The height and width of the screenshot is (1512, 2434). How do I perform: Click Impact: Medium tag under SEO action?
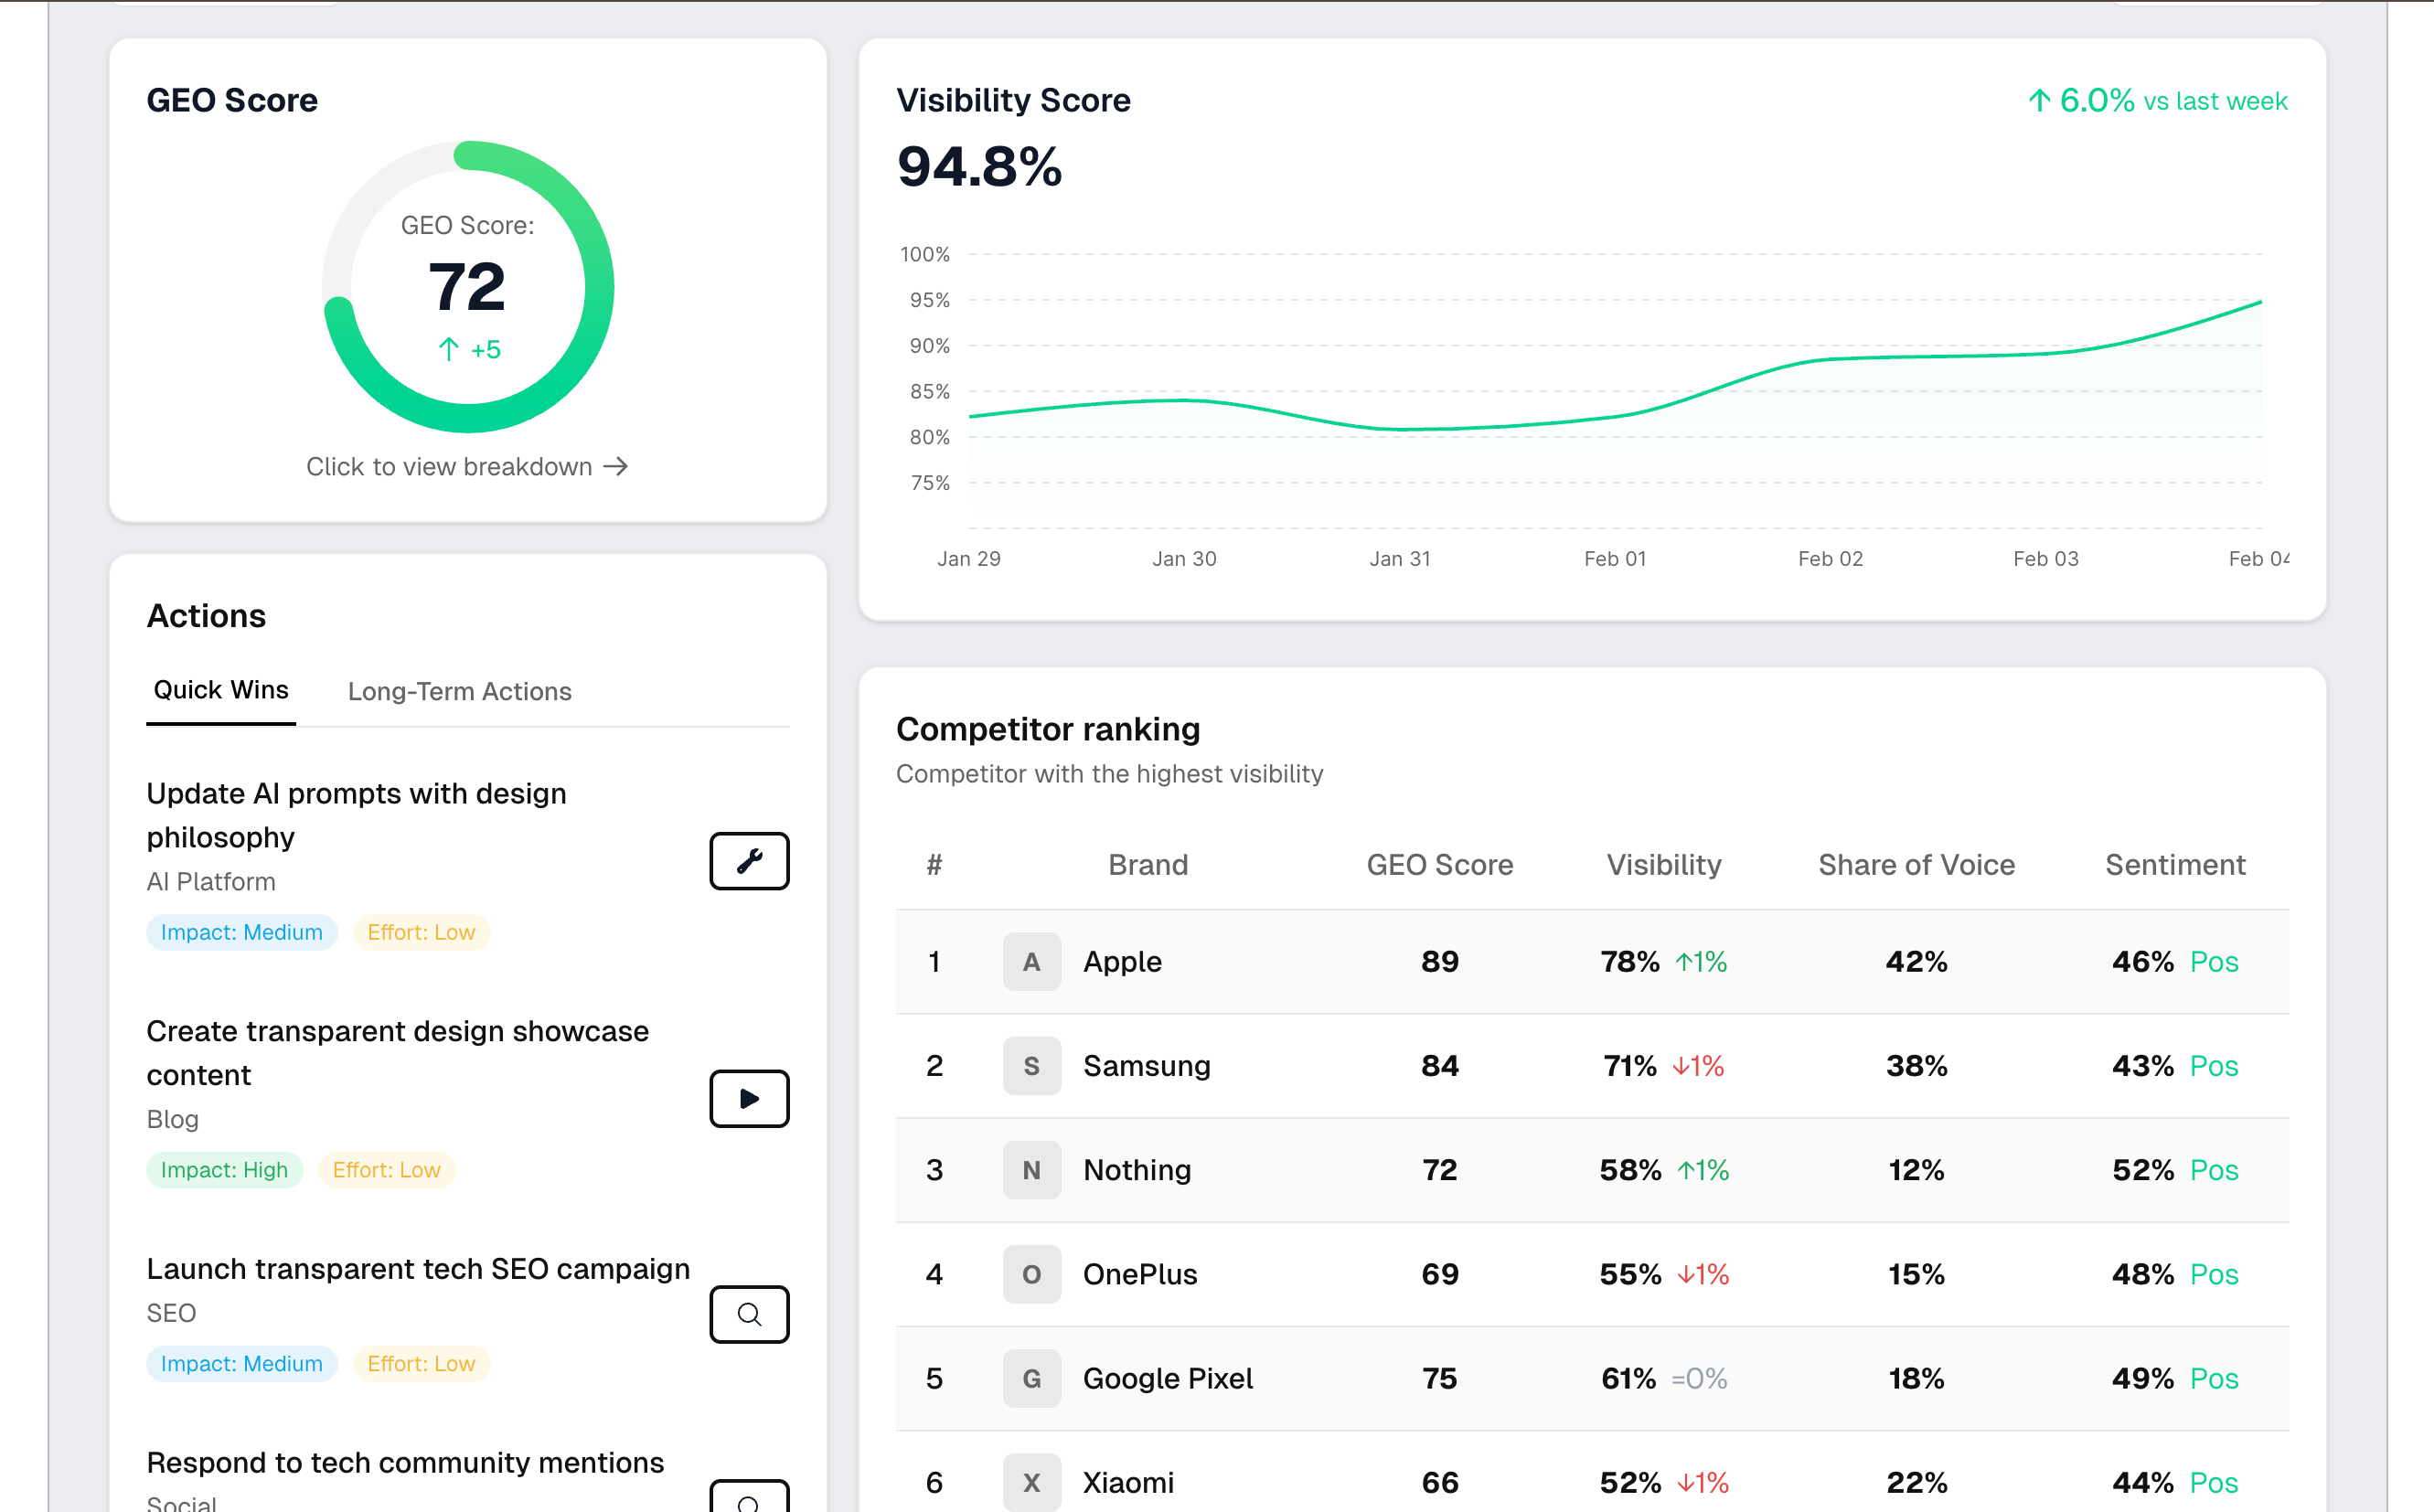[242, 1363]
